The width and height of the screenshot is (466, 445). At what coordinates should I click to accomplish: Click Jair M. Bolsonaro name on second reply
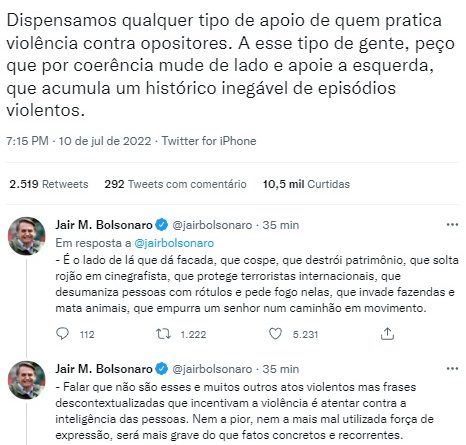[x=104, y=369]
